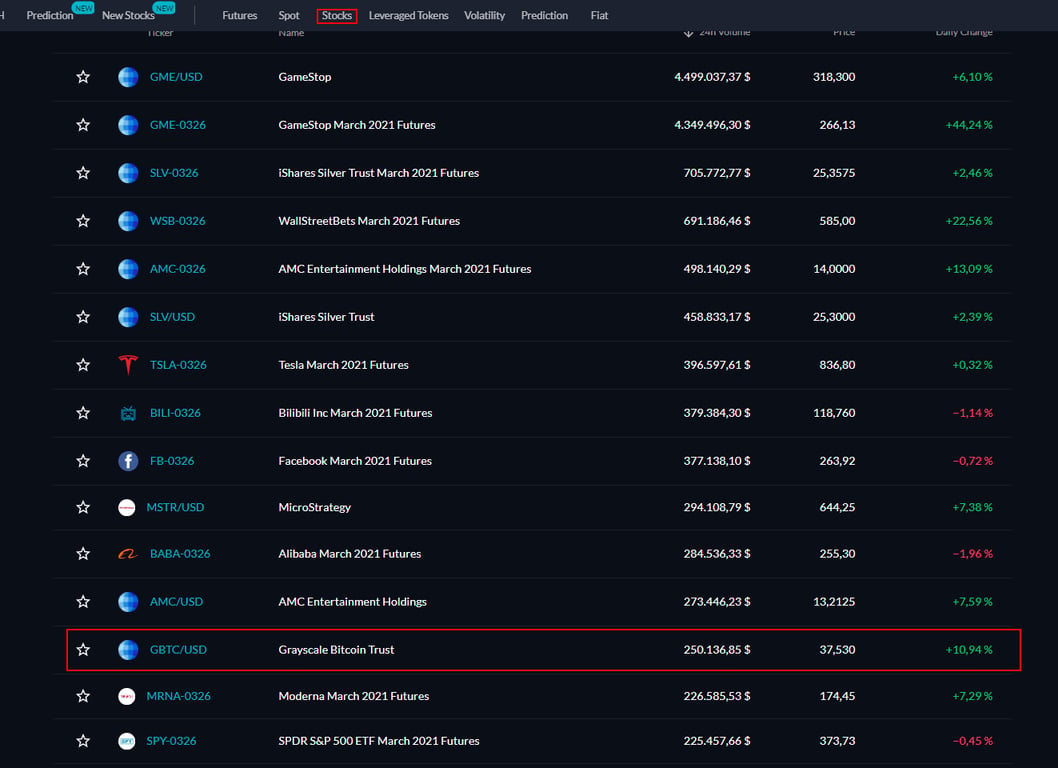Viewport: 1058px width, 768px height.
Task: Sort the table by Price column
Action: [x=844, y=32]
